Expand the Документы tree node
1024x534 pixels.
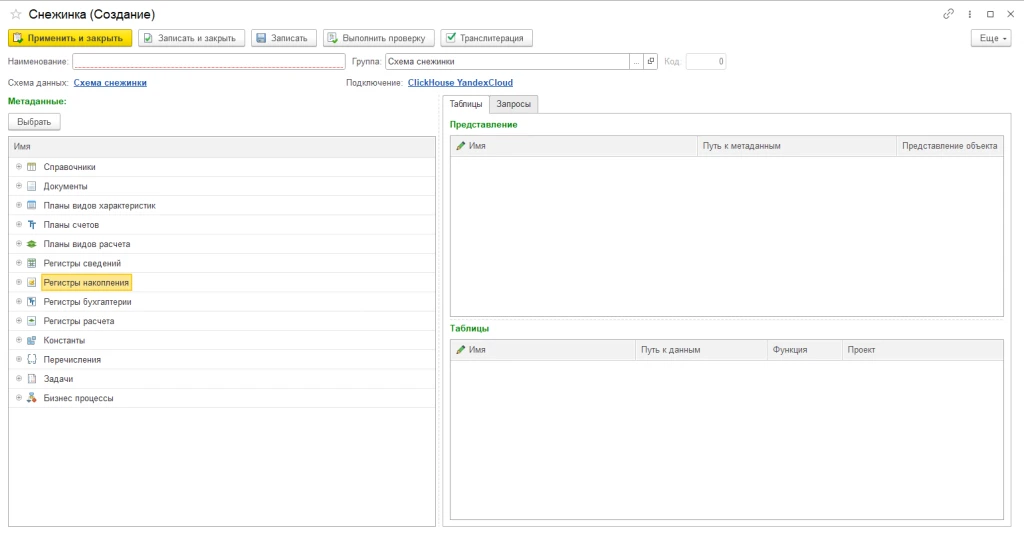click(18, 186)
